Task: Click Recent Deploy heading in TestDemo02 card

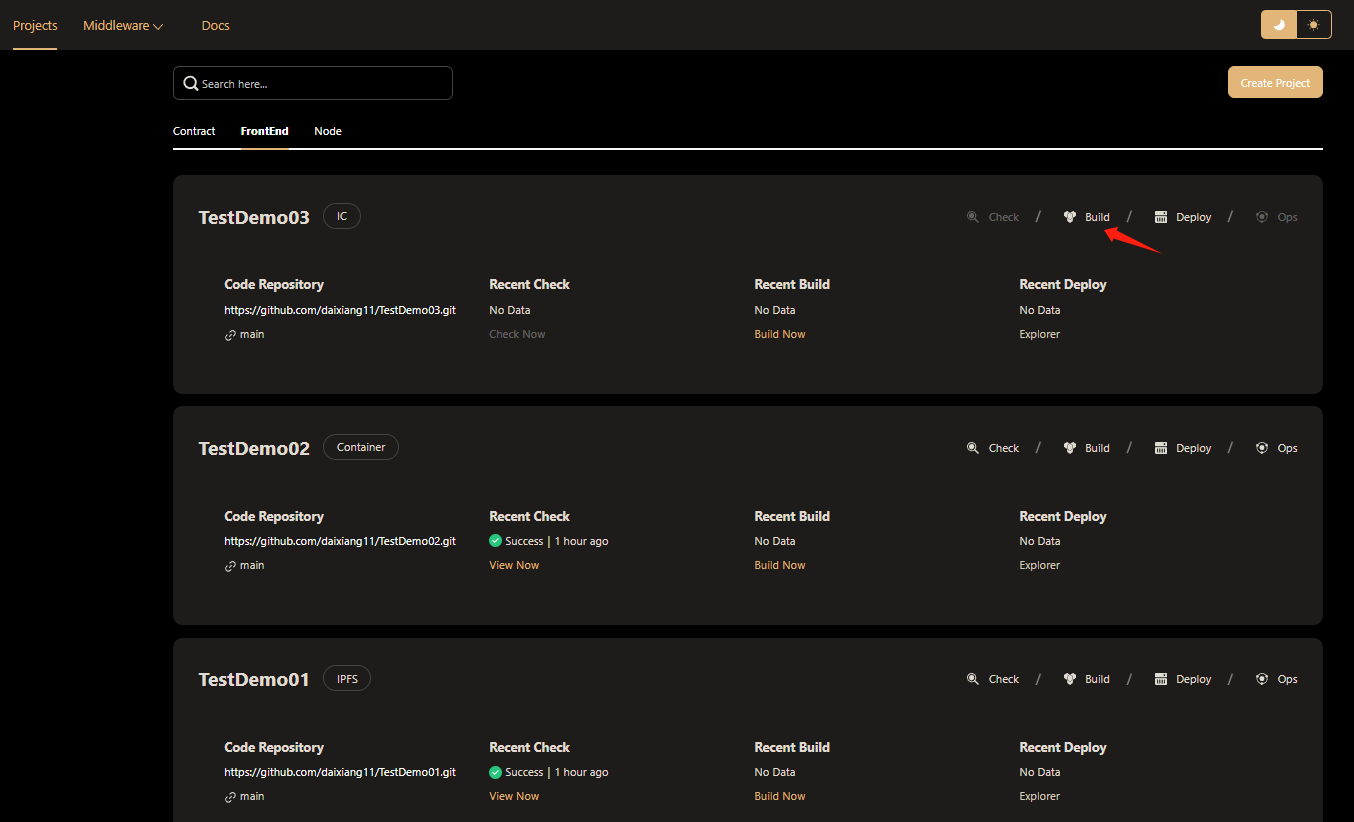Action: [x=1063, y=516]
